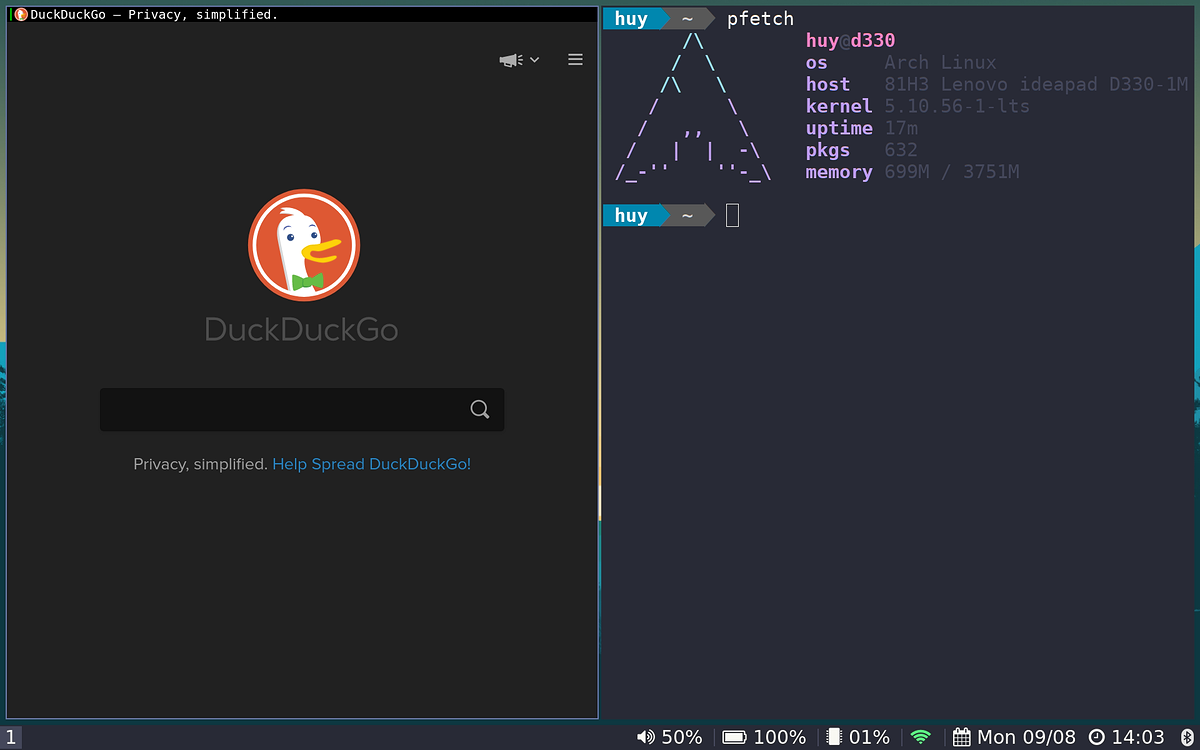Click the memory value 699M / 3751M

point(952,172)
